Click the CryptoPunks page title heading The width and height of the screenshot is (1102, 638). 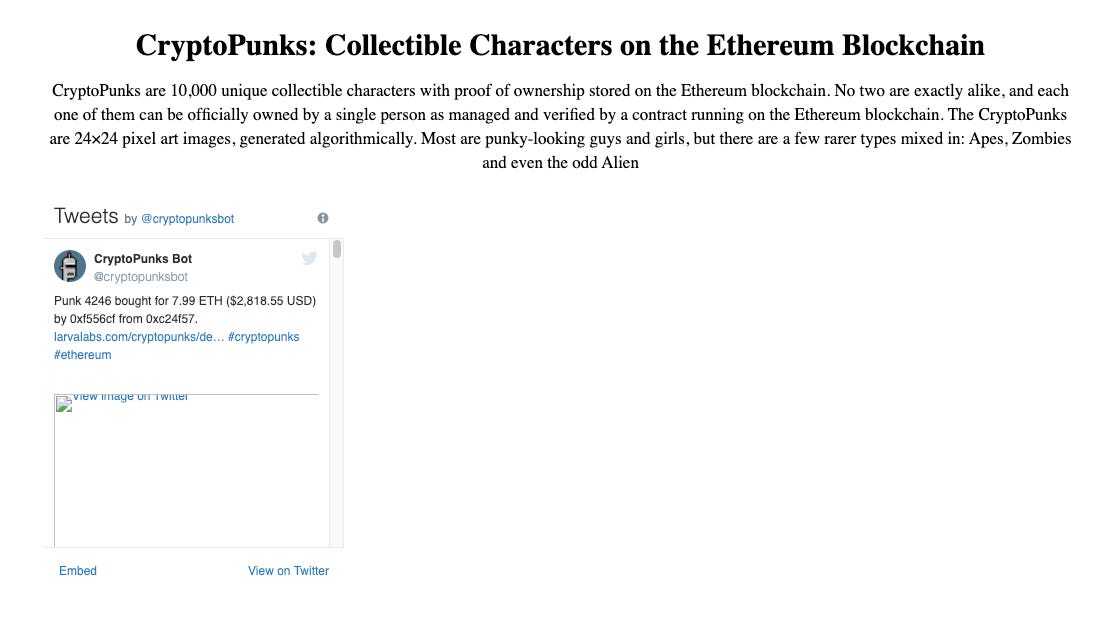click(560, 45)
